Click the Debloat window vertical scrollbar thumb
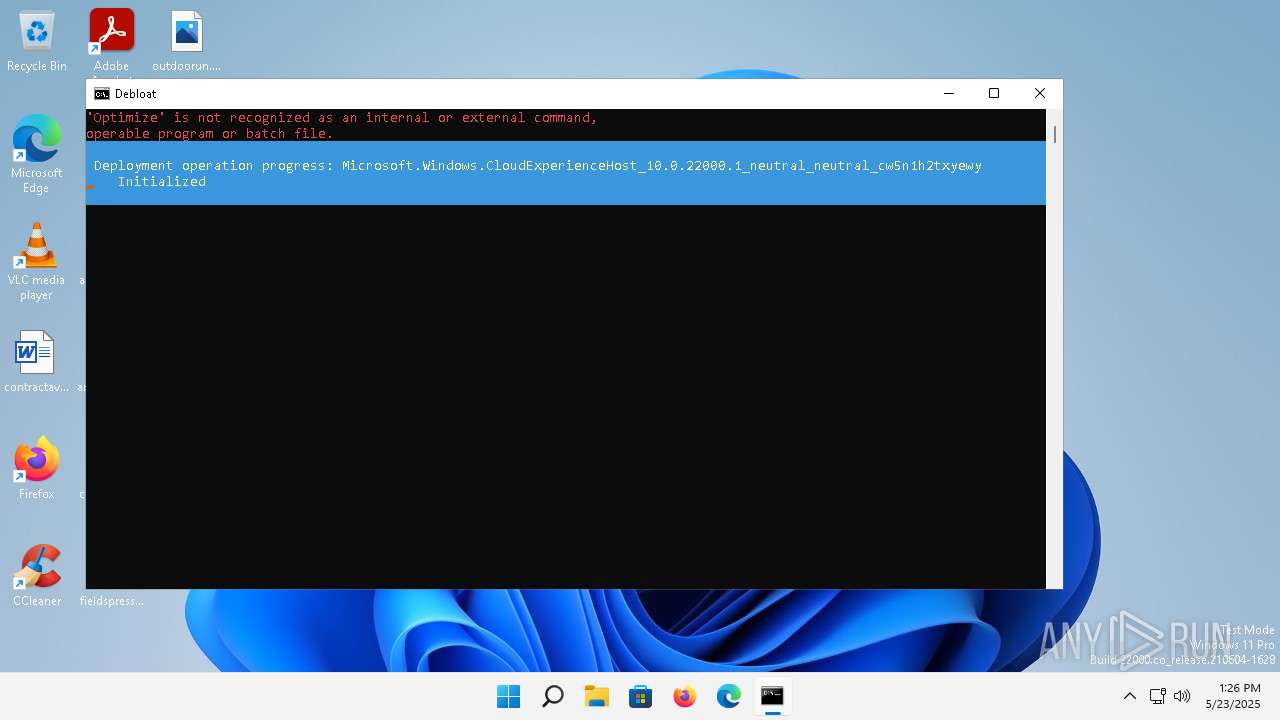The image size is (1280, 720). (x=1055, y=134)
